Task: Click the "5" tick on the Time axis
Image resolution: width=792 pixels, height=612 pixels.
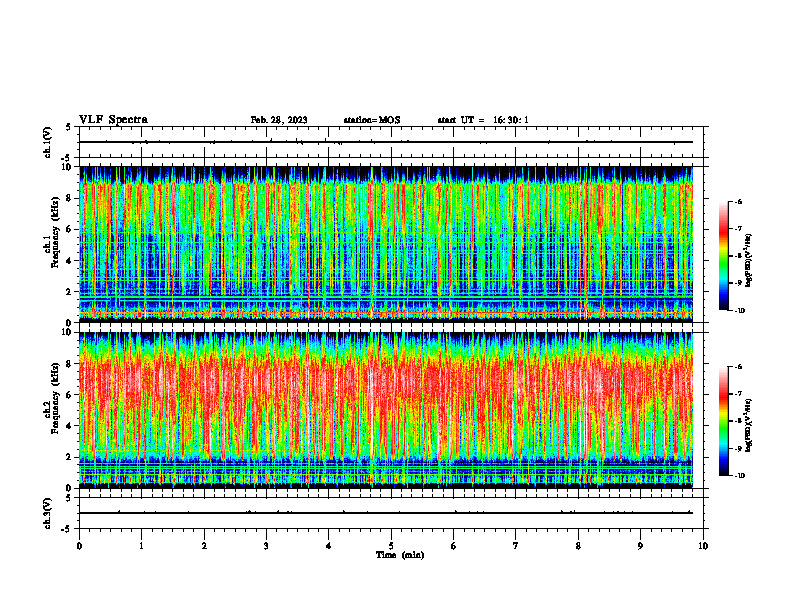Action: pos(391,546)
